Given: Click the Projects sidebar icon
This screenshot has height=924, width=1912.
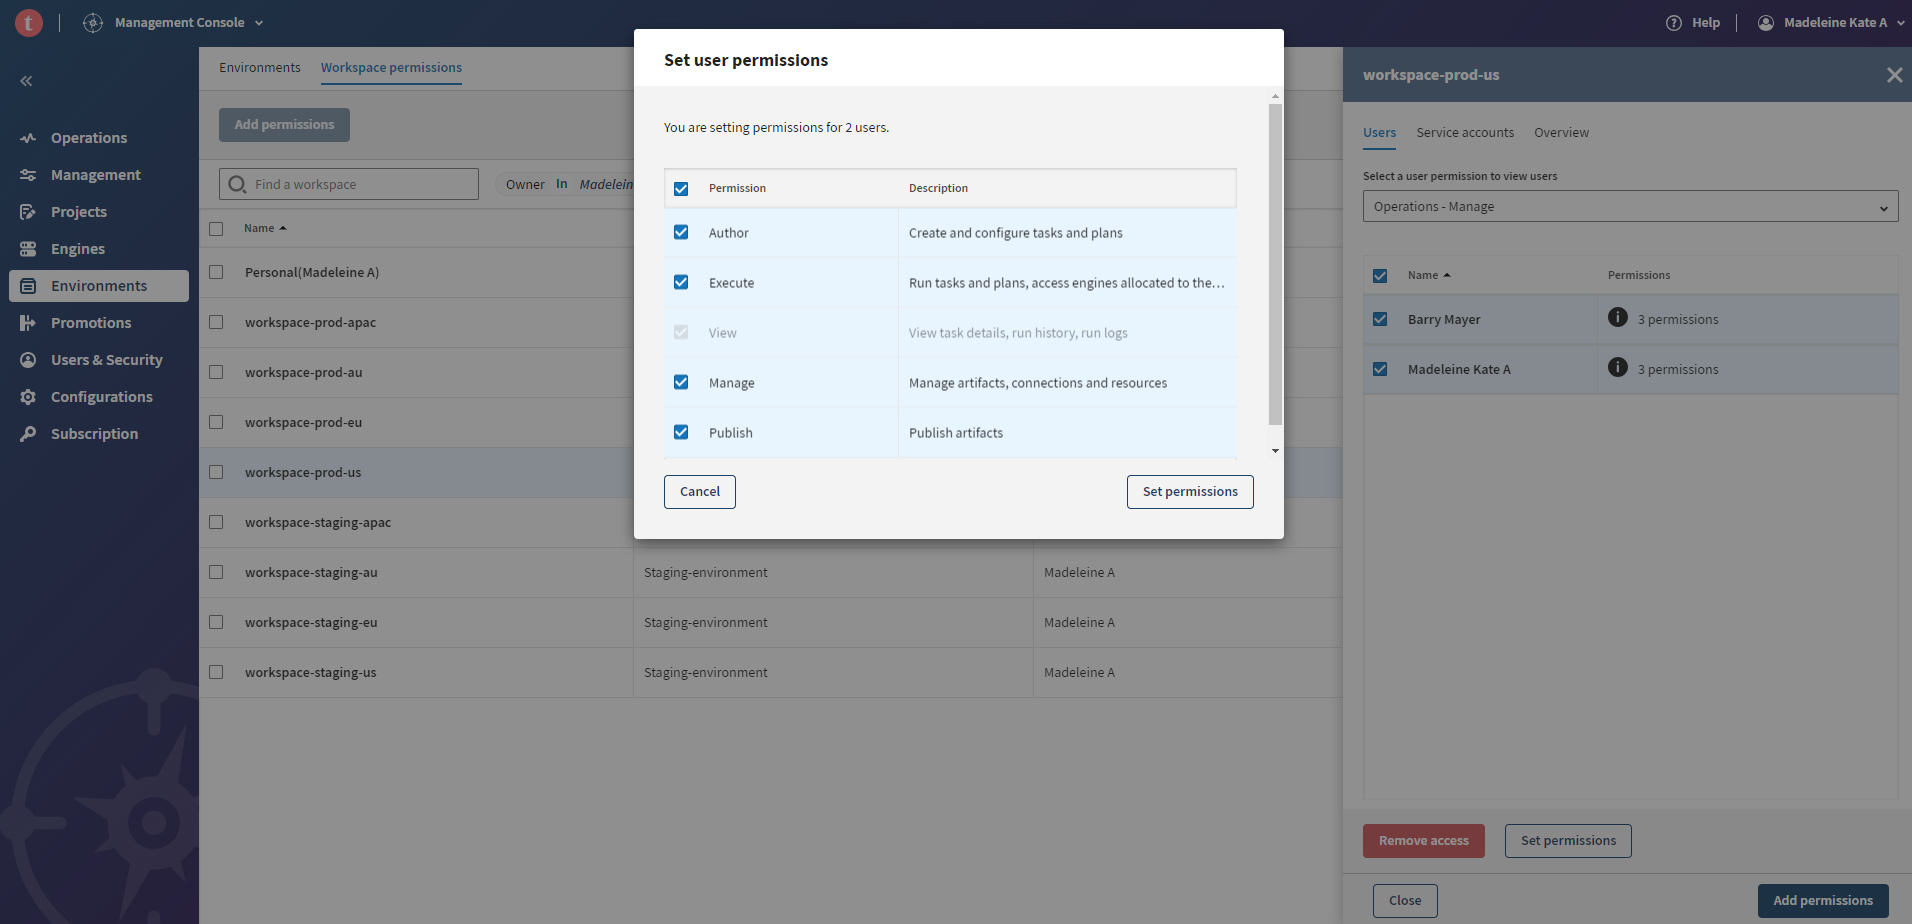Looking at the screenshot, I should pyautogui.click(x=28, y=212).
